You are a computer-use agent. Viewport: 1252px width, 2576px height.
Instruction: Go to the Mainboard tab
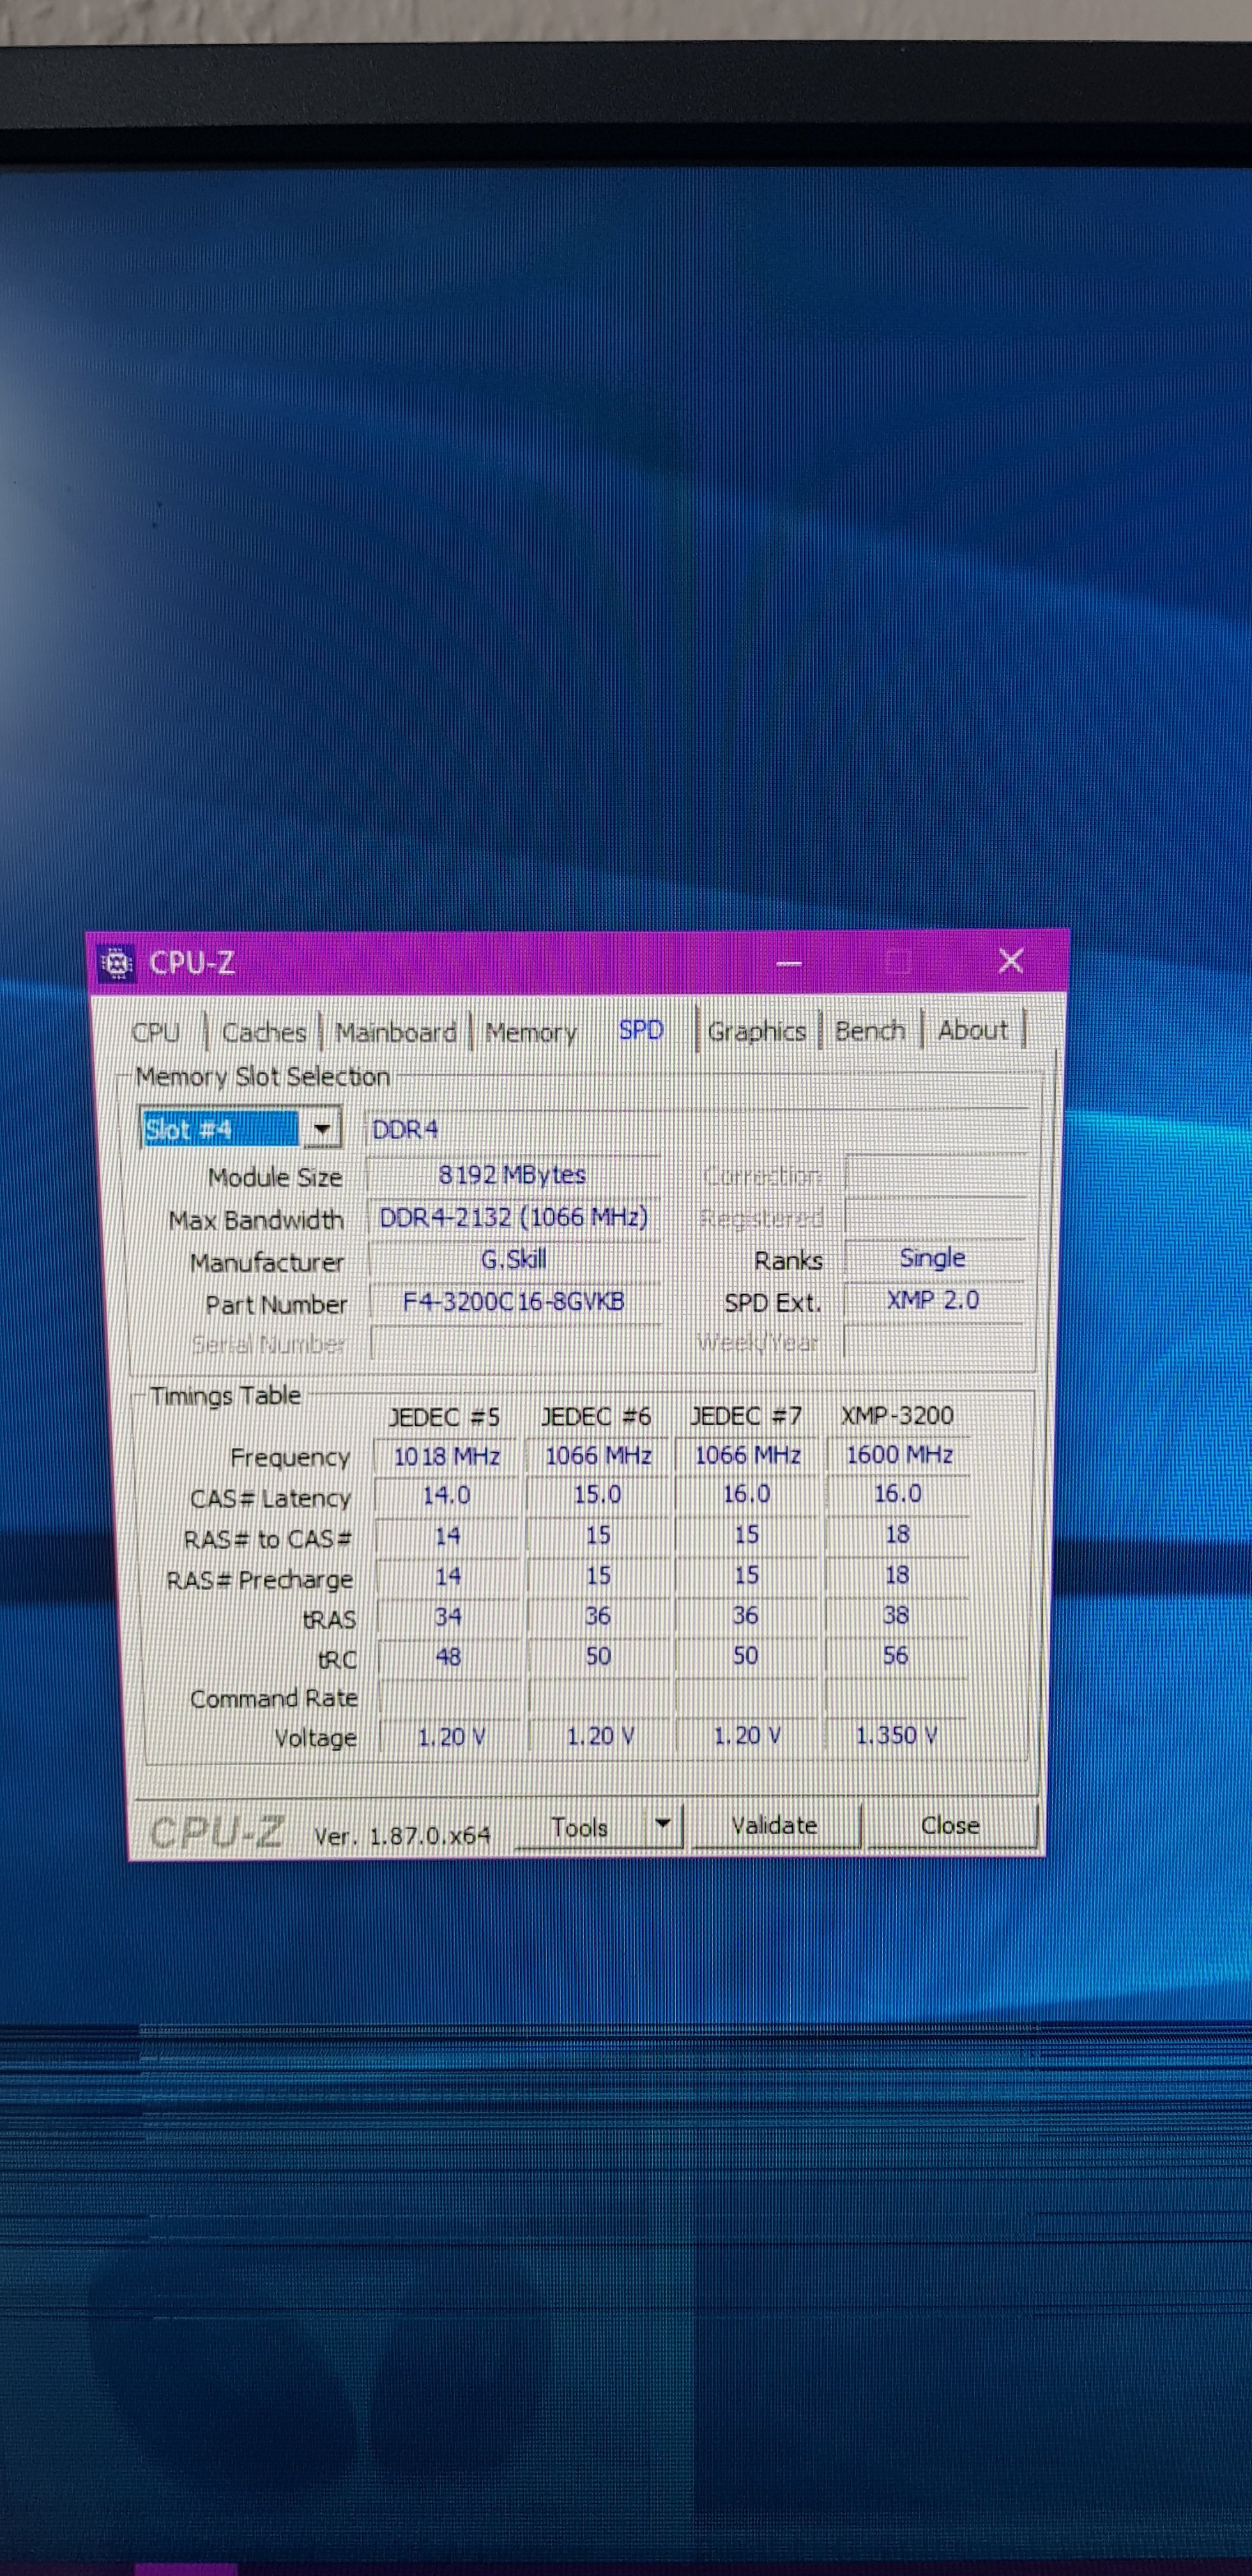click(x=395, y=1032)
